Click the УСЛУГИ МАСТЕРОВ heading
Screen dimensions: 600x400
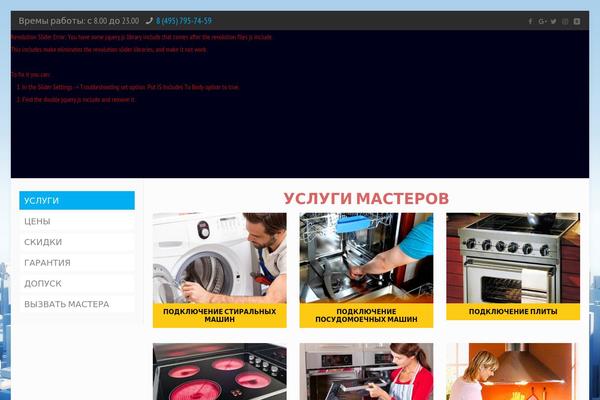pos(366,198)
